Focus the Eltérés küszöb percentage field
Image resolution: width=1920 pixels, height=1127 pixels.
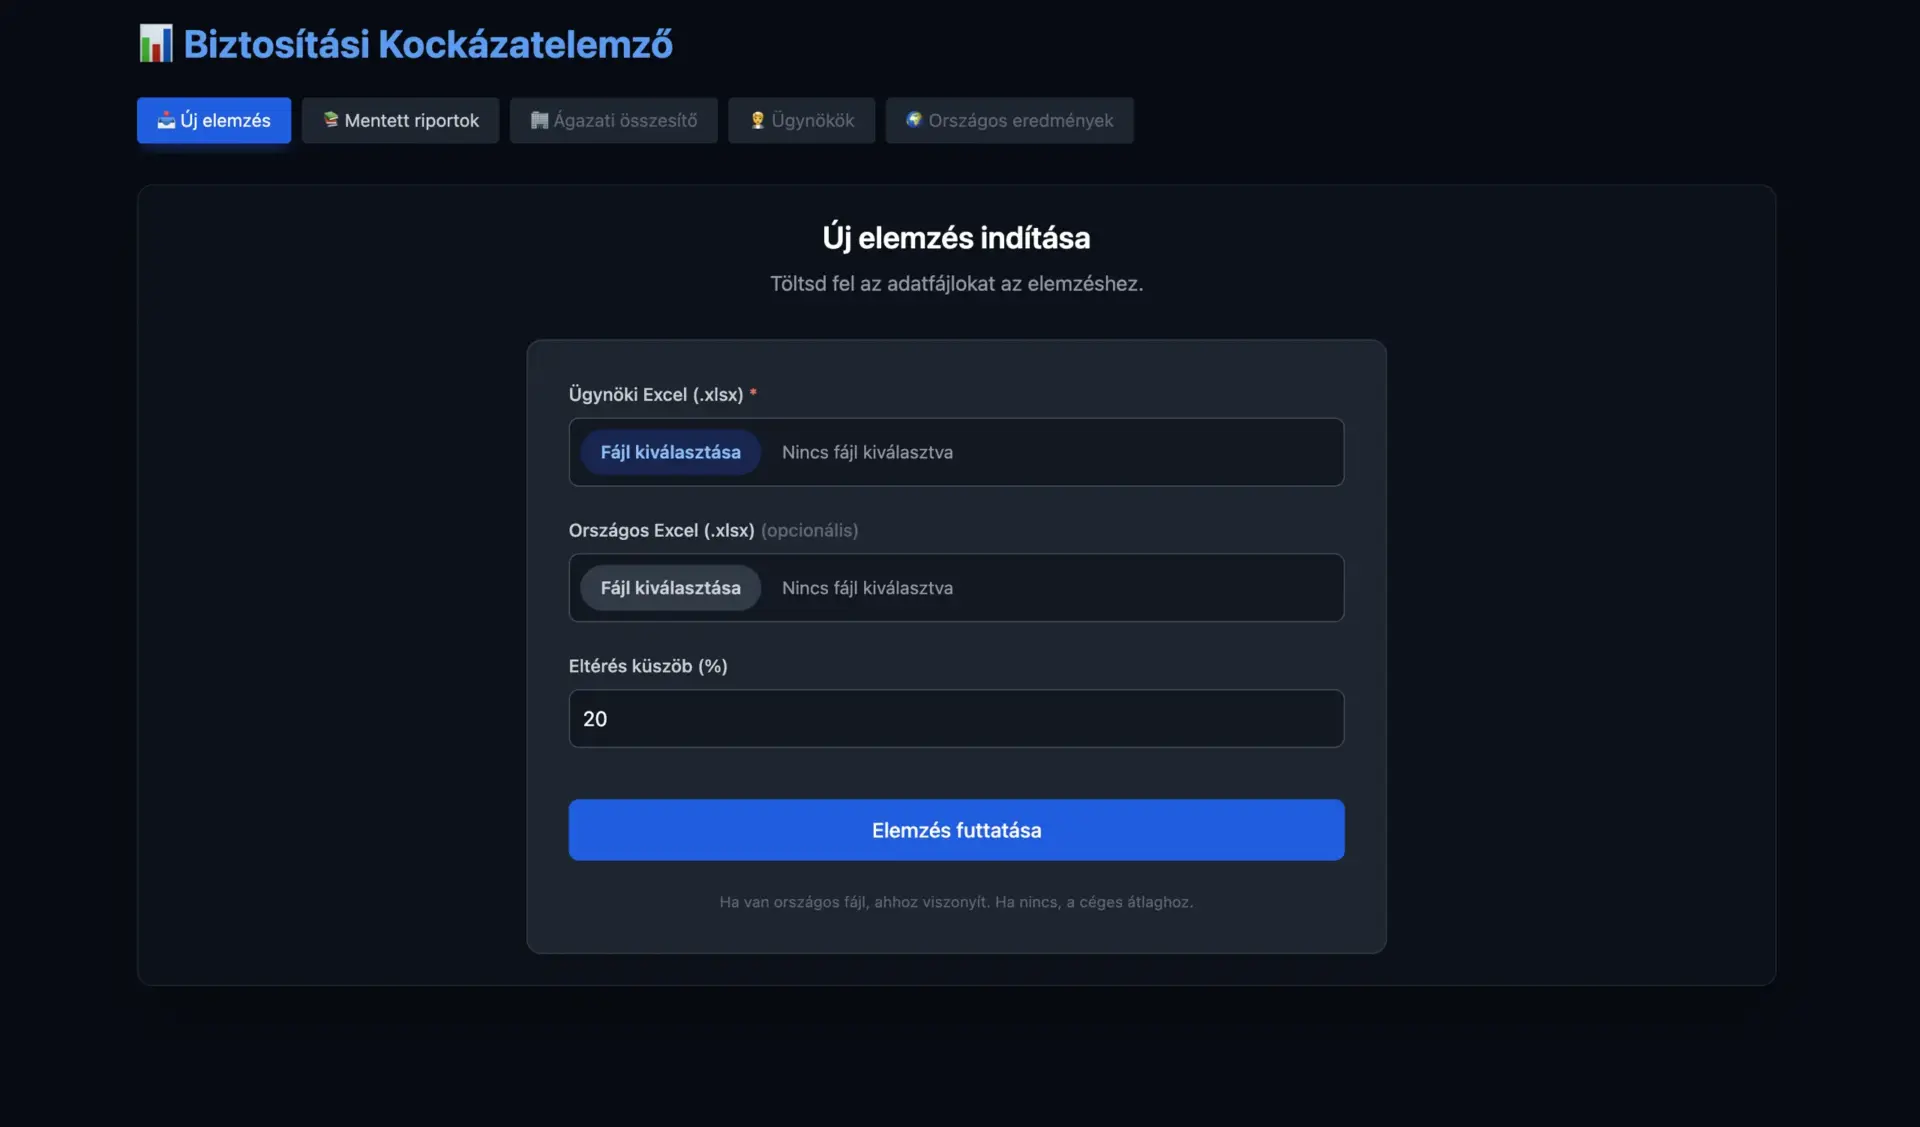click(956, 718)
